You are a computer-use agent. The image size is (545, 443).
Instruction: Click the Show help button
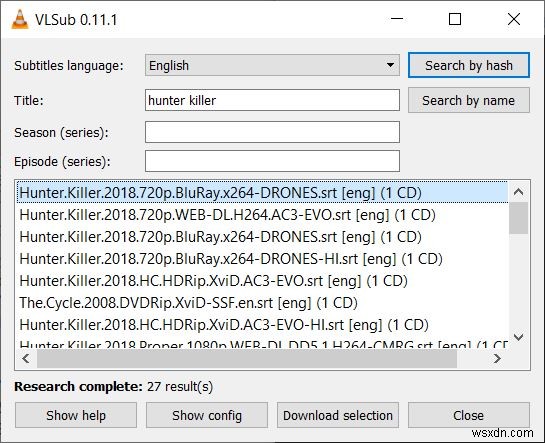pyautogui.click(x=76, y=415)
